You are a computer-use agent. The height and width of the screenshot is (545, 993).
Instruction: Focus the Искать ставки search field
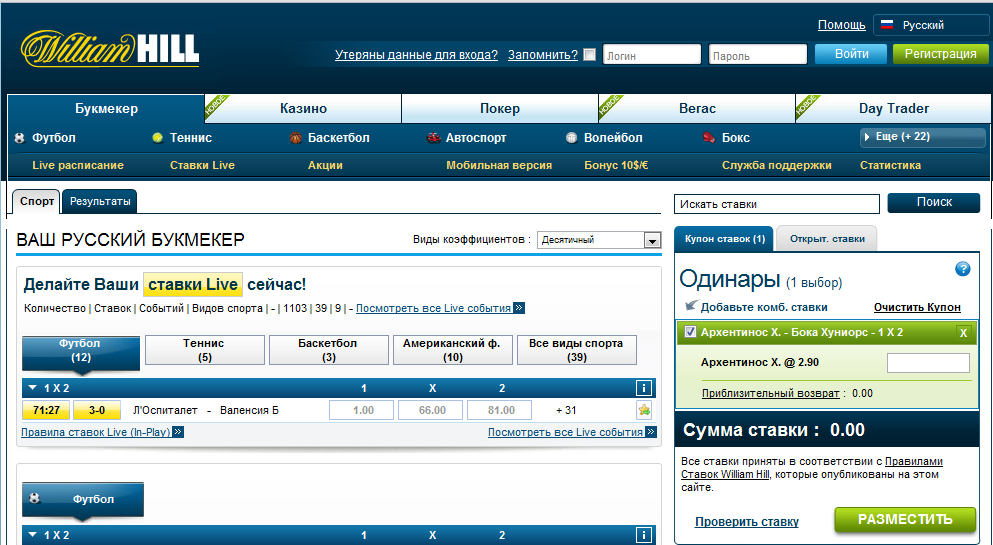(x=777, y=204)
